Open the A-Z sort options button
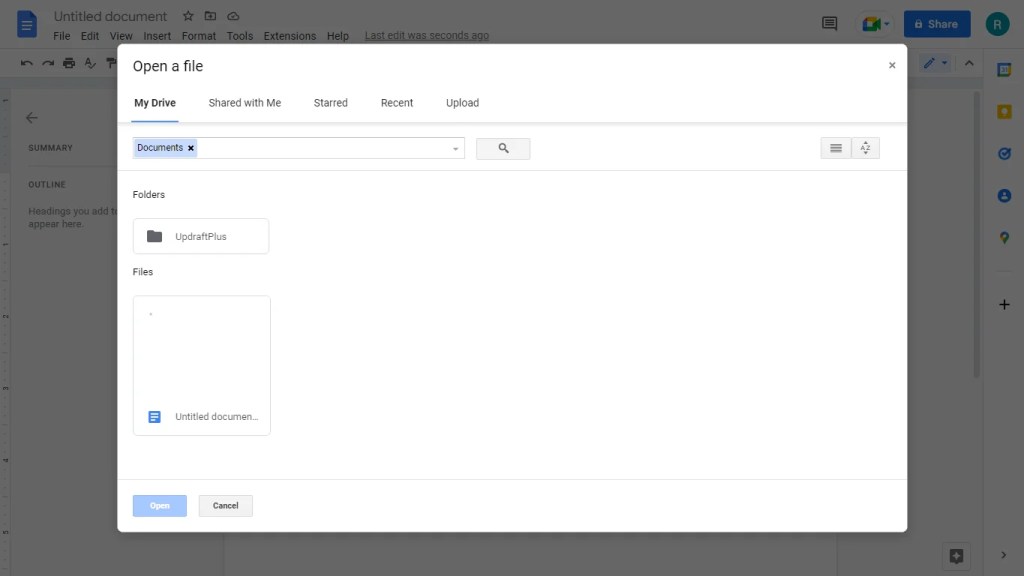Image resolution: width=1024 pixels, height=576 pixels. 865,148
